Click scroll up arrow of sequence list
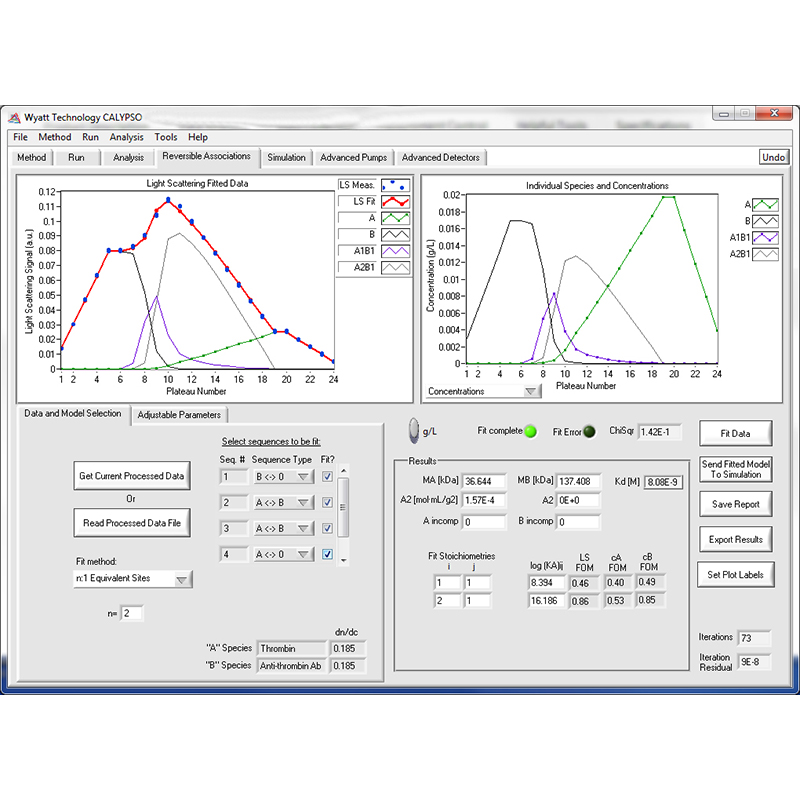The image size is (800, 800). pos(344,470)
